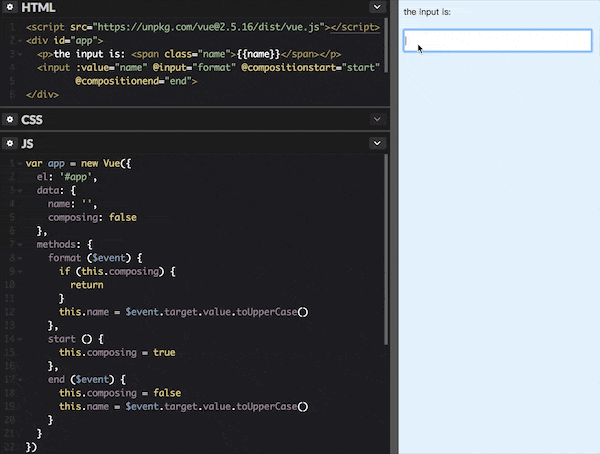Click the CSS panel title
600x454 pixels.
coord(32,120)
